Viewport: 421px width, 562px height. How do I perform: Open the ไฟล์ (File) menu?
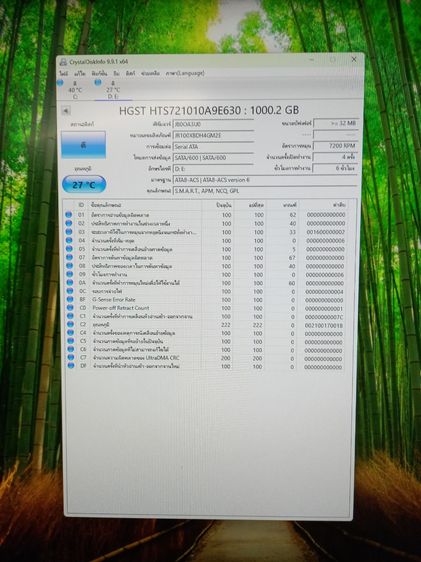(63, 73)
